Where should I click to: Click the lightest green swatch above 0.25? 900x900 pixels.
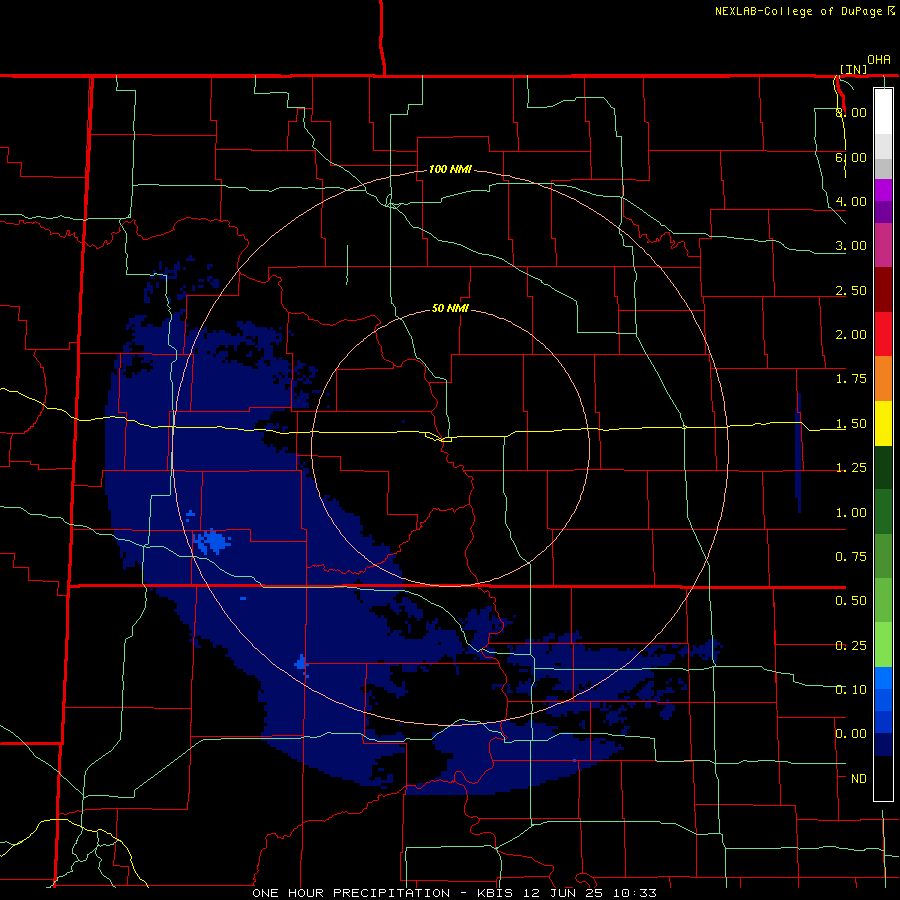(x=883, y=645)
